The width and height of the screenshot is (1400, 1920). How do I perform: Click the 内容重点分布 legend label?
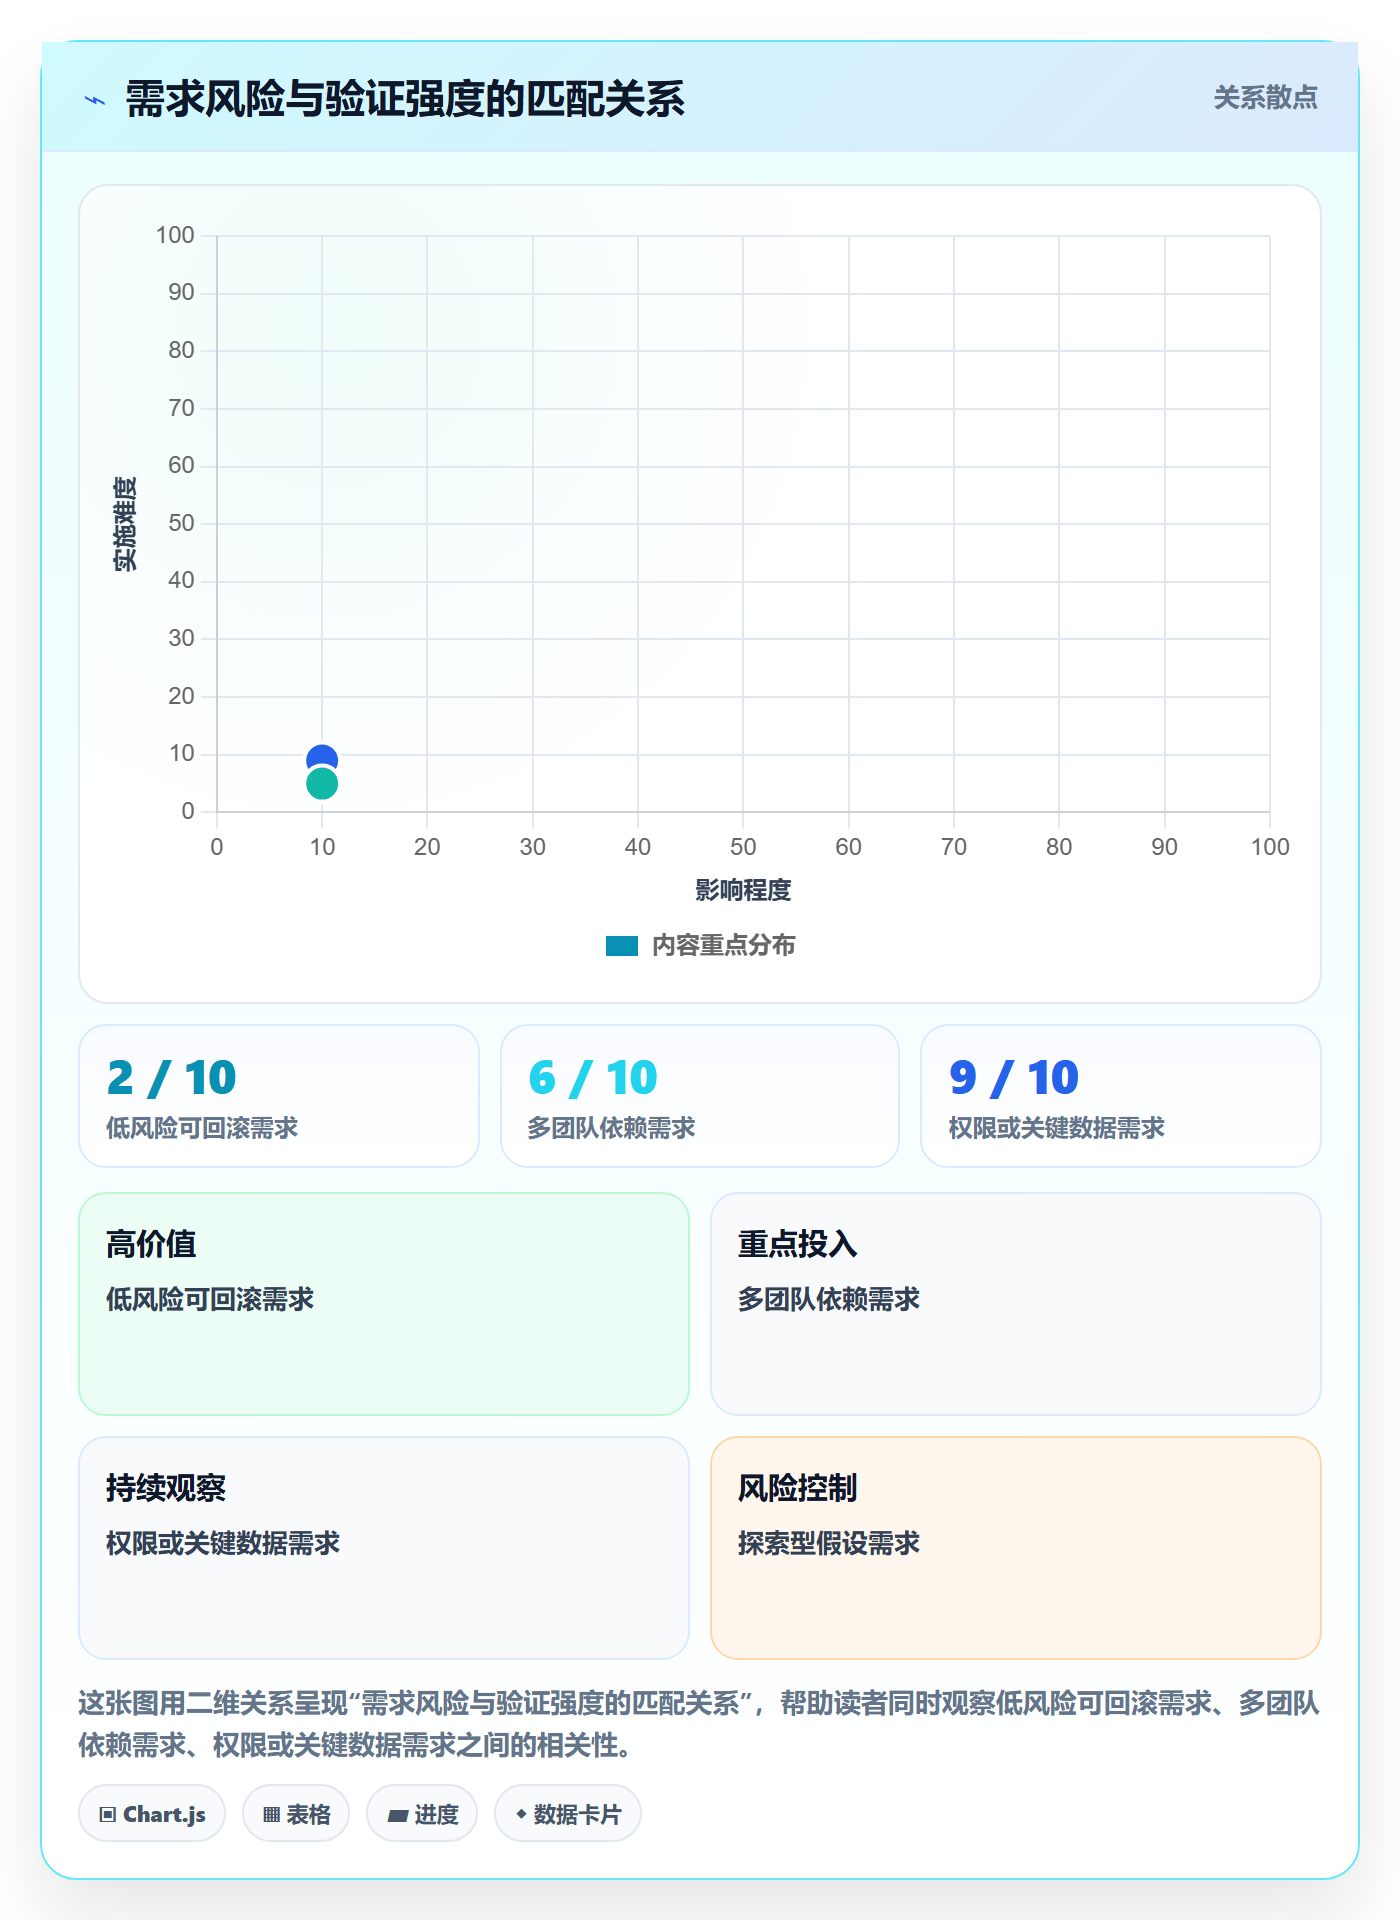pyautogui.click(x=723, y=946)
